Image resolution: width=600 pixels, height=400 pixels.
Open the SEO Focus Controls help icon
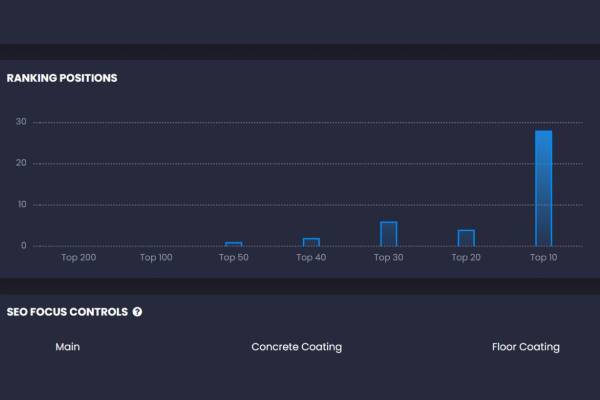pos(137,312)
